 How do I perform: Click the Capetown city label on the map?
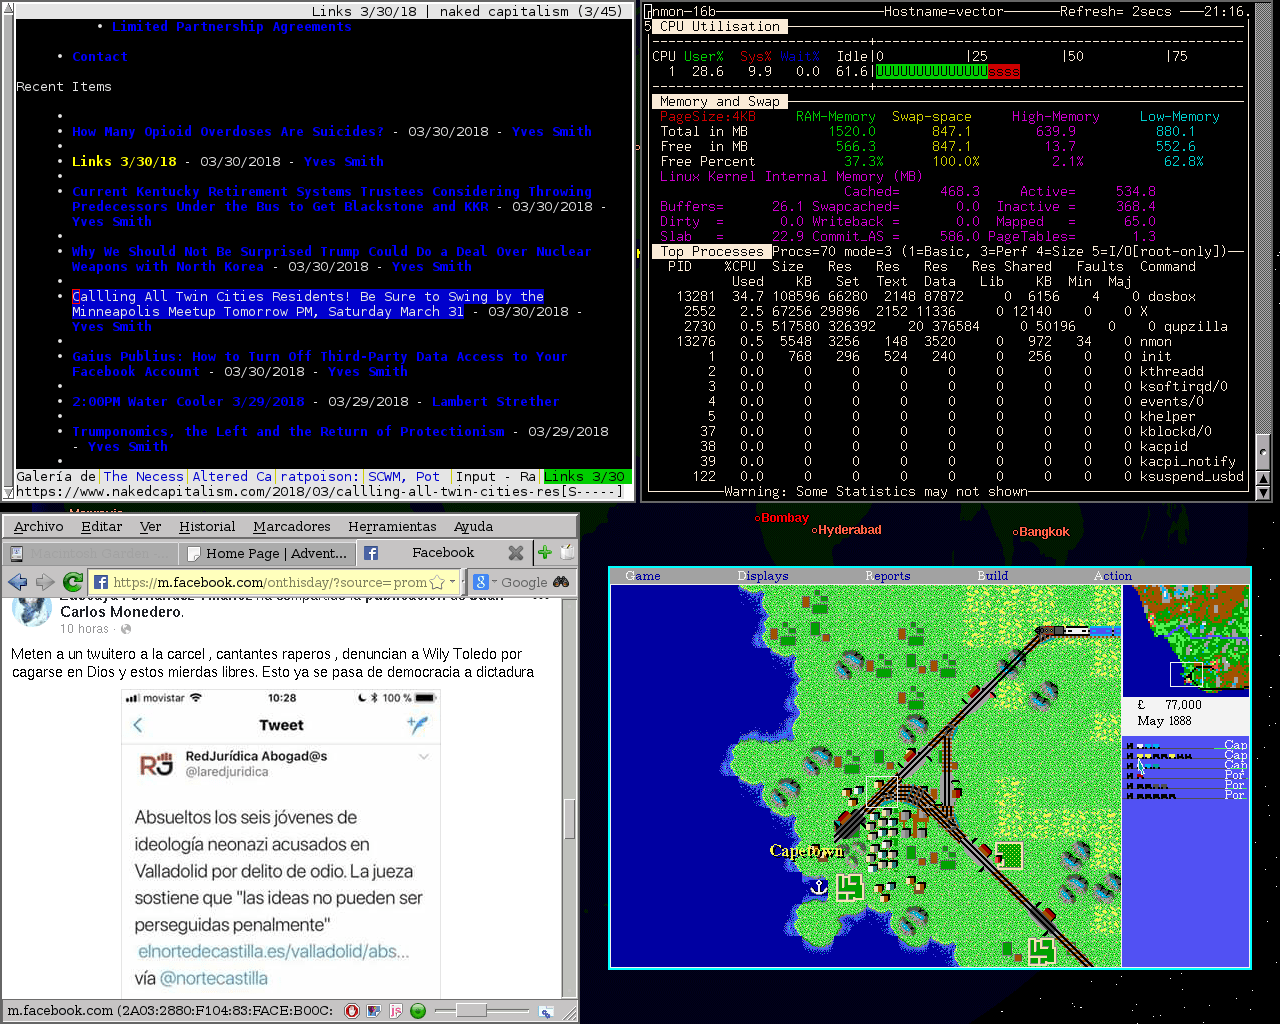806,851
